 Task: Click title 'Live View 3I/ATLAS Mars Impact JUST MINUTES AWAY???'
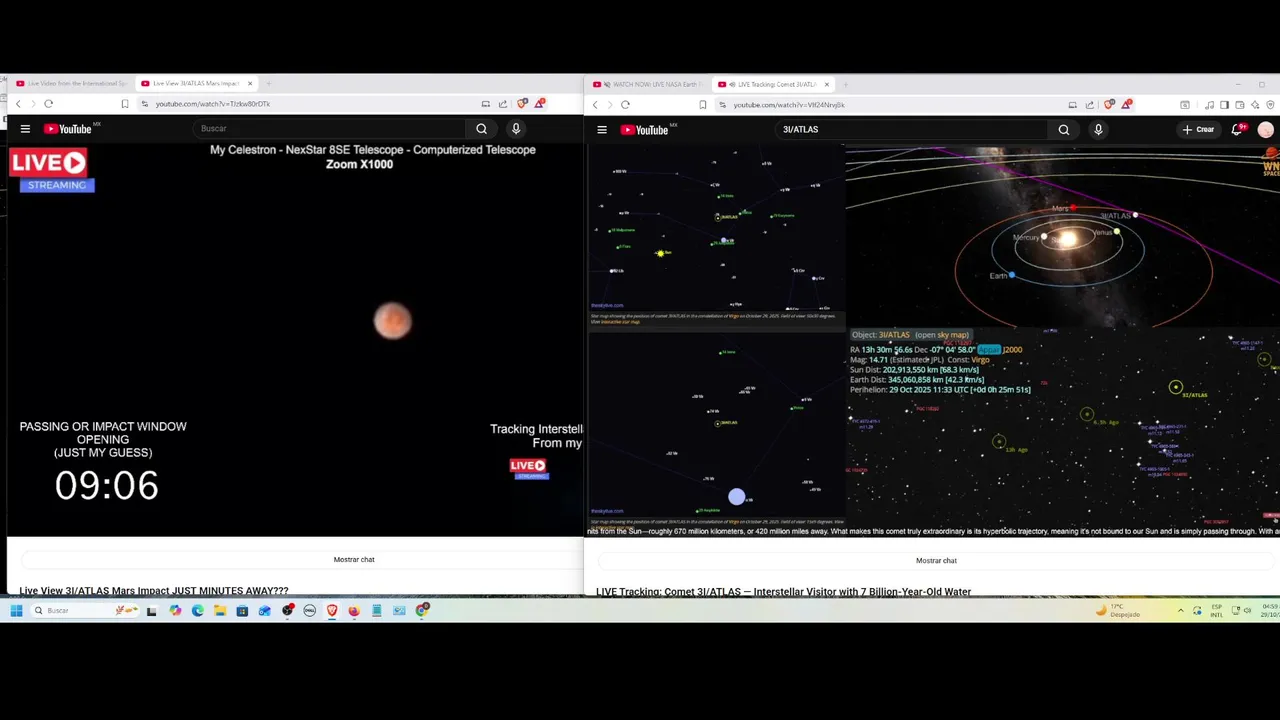tap(154, 591)
